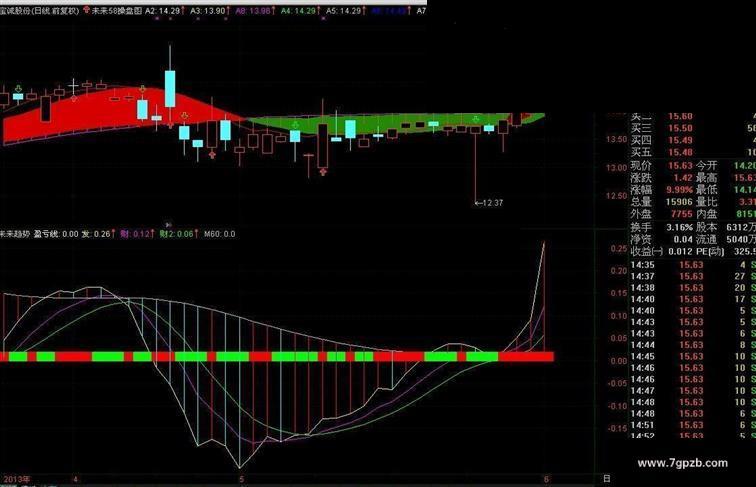Select the 盈亏线: 0.00 readout

(55, 234)
